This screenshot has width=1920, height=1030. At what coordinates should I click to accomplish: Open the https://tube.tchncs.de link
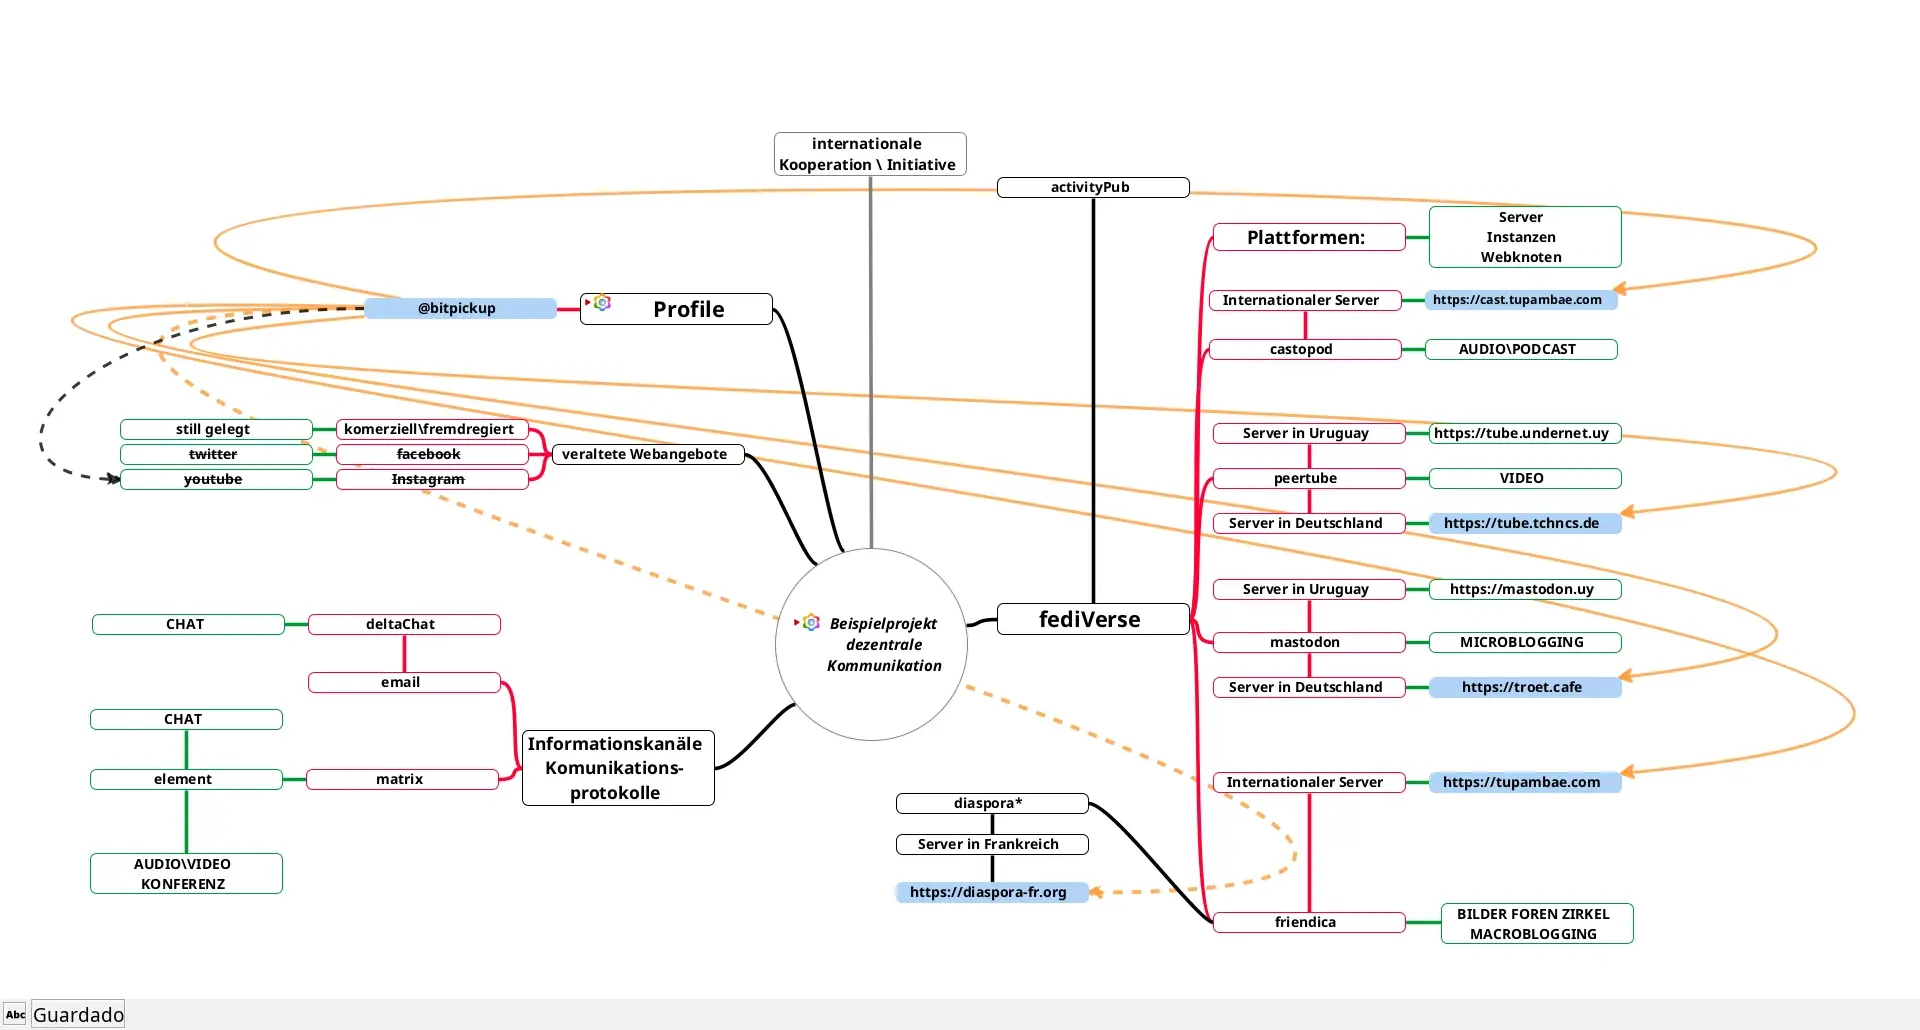[x=1520, y=523]
